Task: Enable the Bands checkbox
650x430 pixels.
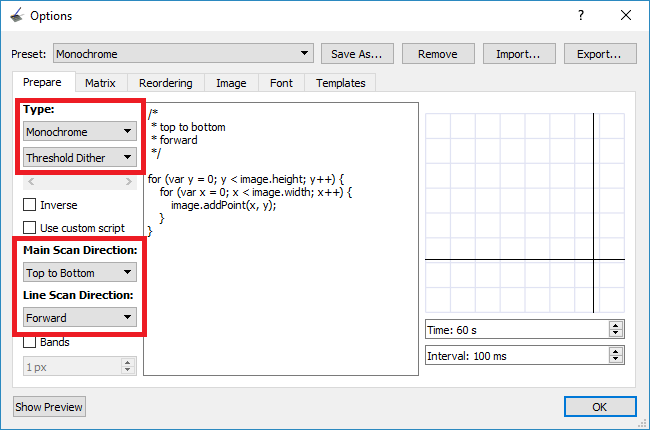Action: pyautogui.click(x=30, y=342)
